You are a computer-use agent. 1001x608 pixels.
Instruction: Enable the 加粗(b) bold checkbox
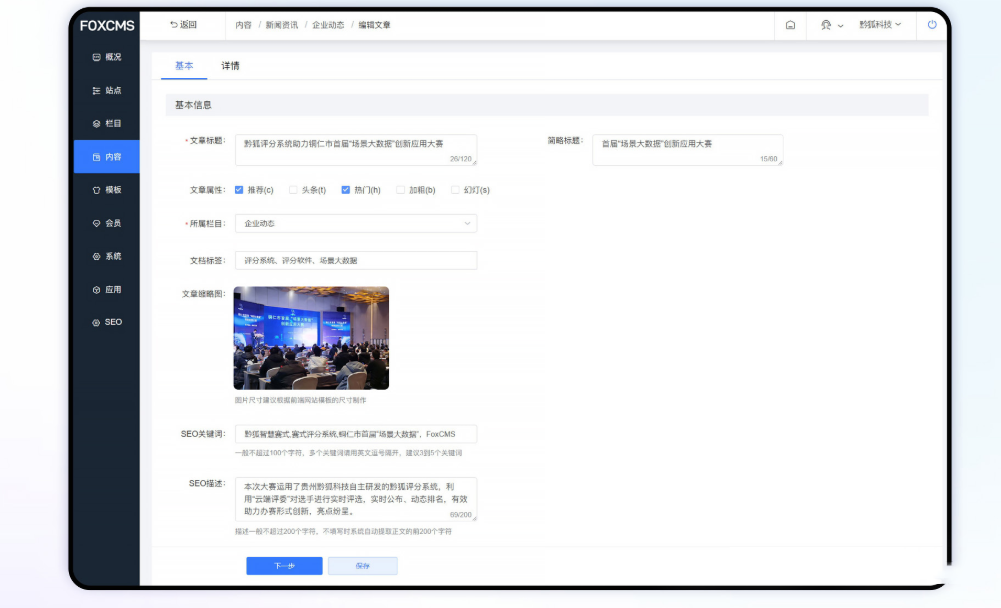[x=401, y=189]
